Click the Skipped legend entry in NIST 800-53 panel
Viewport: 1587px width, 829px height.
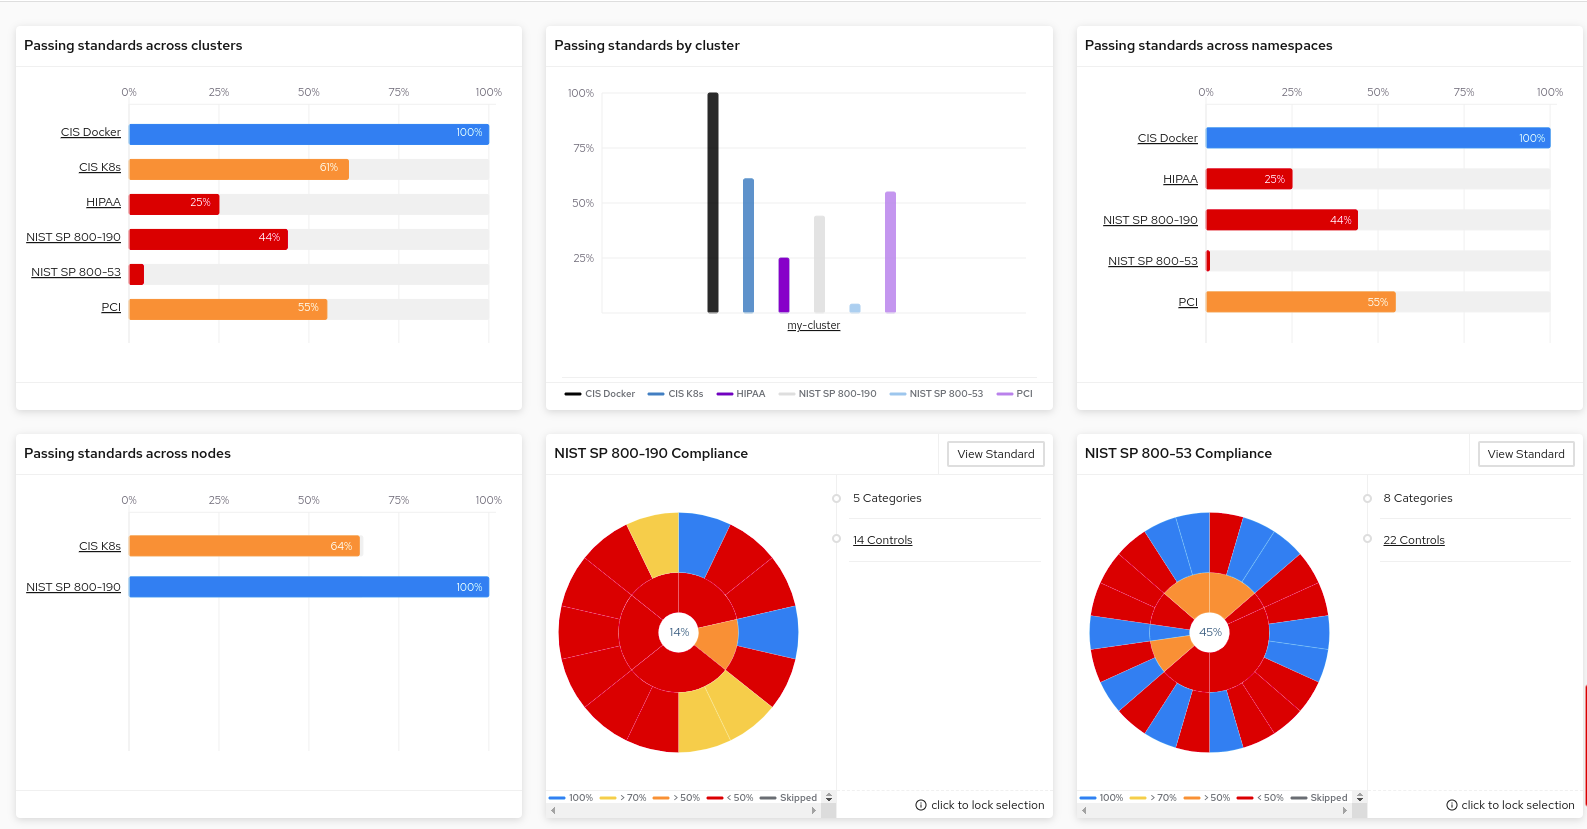point(1319,798)
